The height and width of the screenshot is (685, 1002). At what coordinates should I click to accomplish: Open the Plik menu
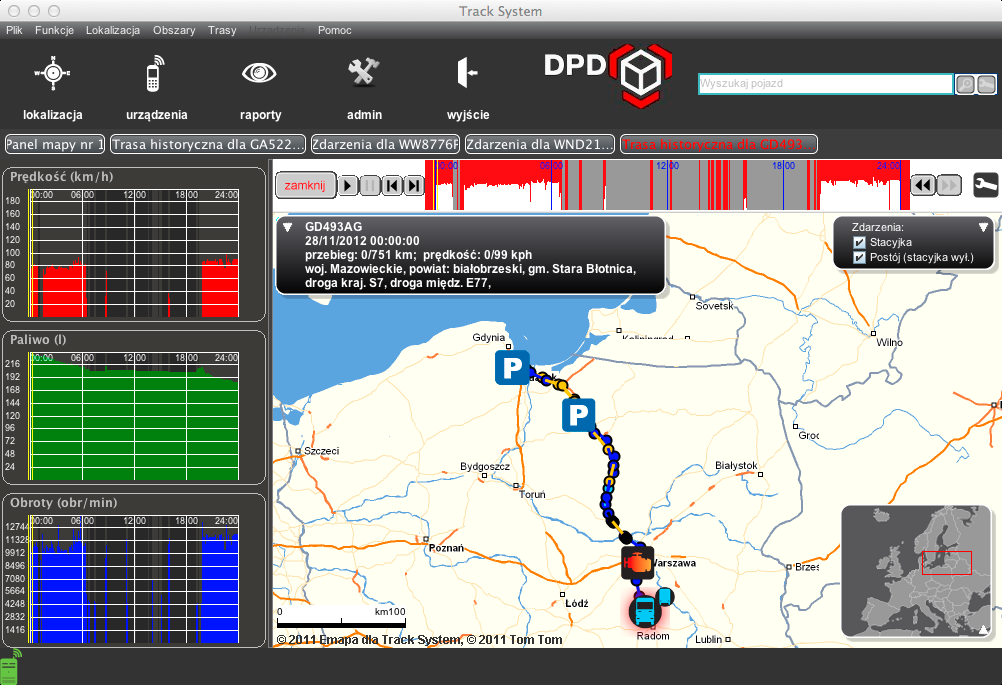(14, 30)
